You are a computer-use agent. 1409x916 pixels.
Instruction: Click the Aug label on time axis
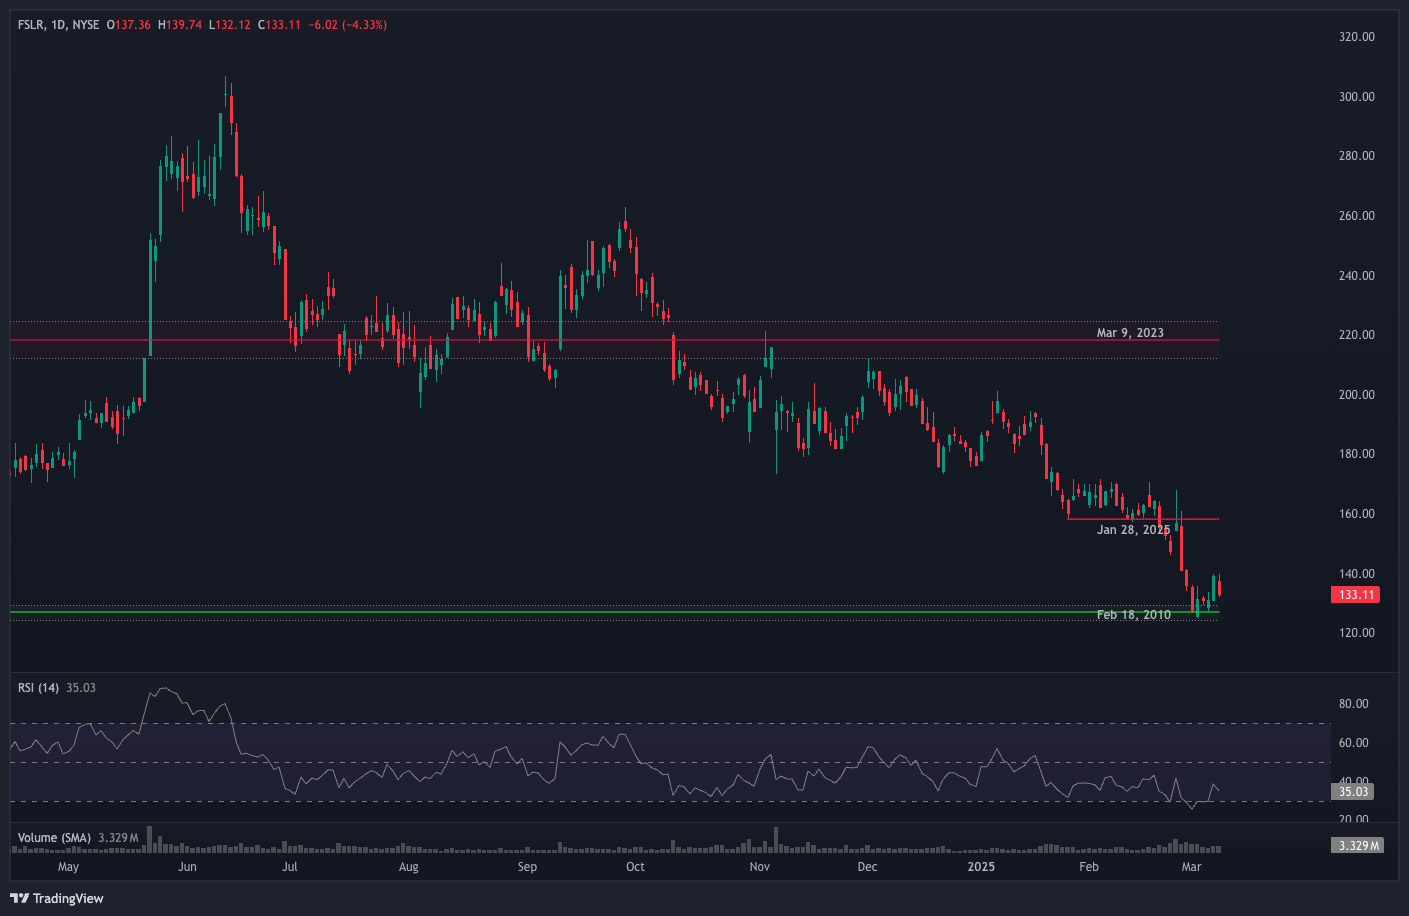408,867
